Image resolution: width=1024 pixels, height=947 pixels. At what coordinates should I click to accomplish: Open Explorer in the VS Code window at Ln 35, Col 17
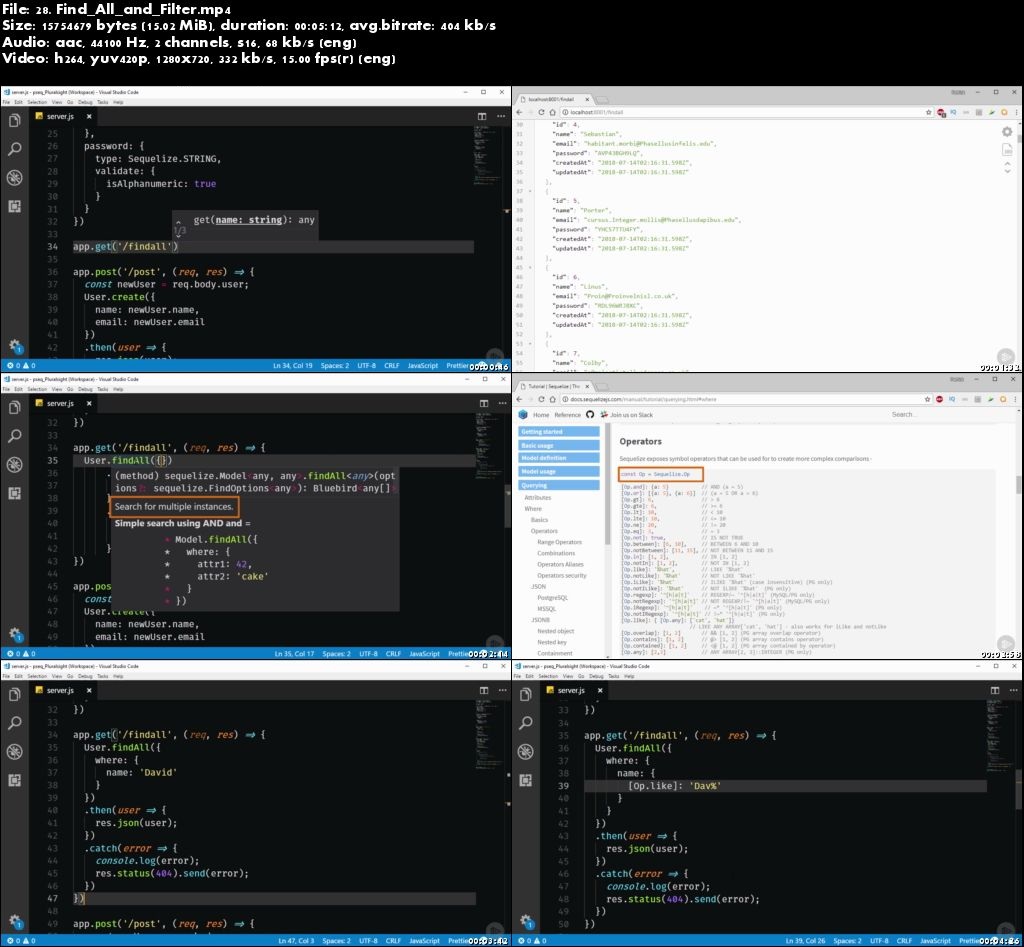coord(14,408)
